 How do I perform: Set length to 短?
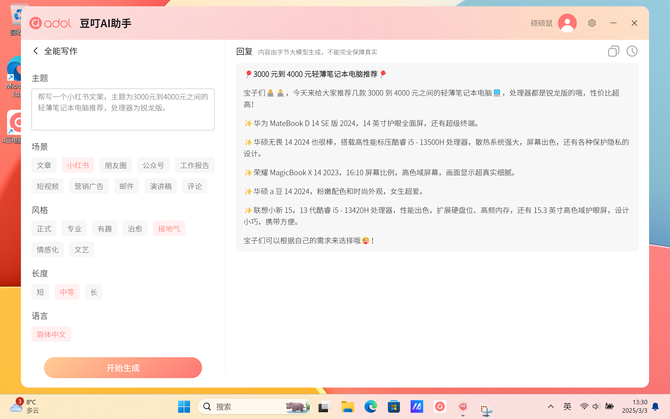(40, 292)
